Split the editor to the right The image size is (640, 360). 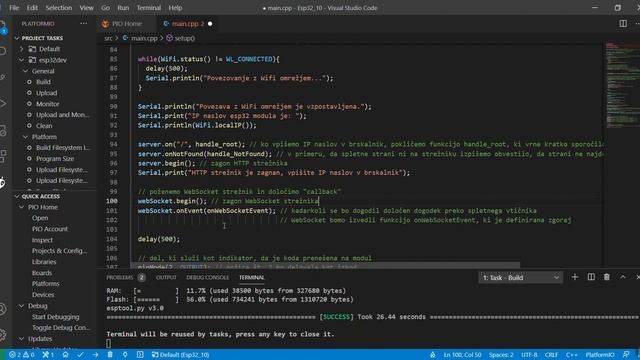[623, 24]
